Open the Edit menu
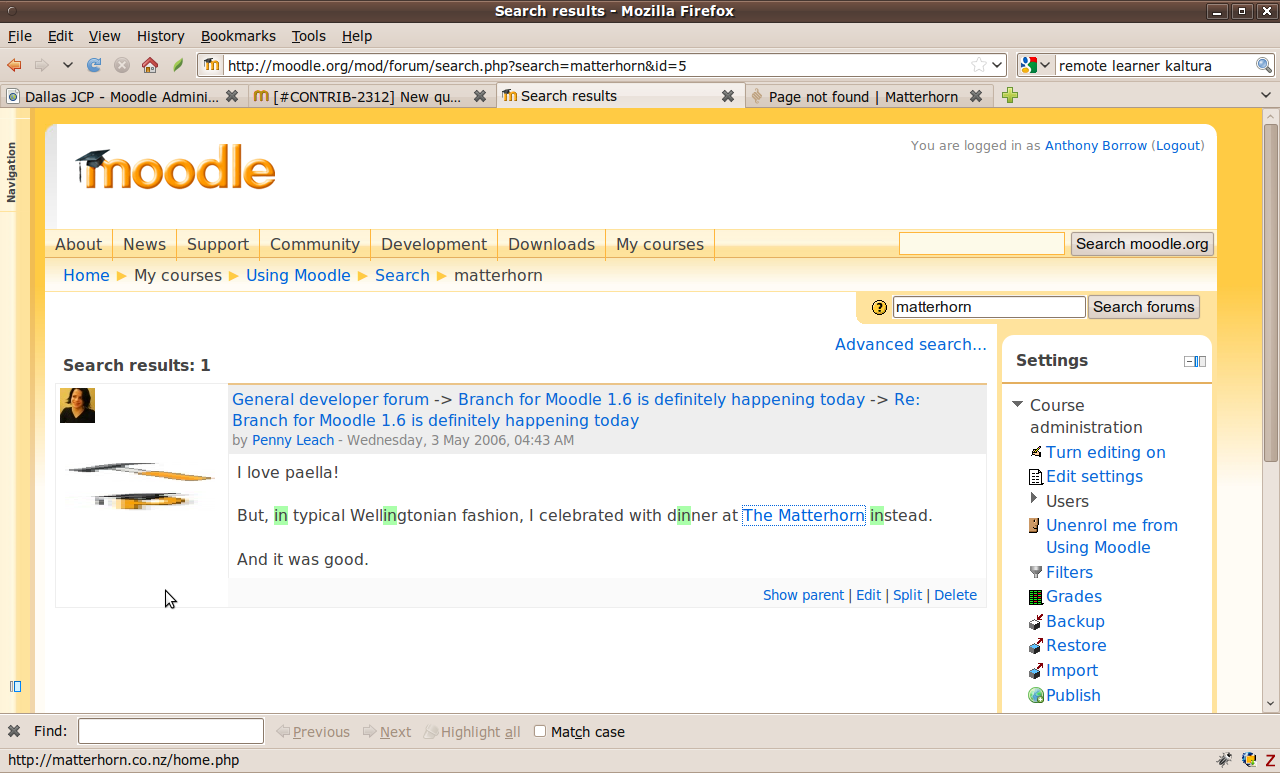Image resolution: width=1280 pixels, height=773 pixels. click(60, 36)
